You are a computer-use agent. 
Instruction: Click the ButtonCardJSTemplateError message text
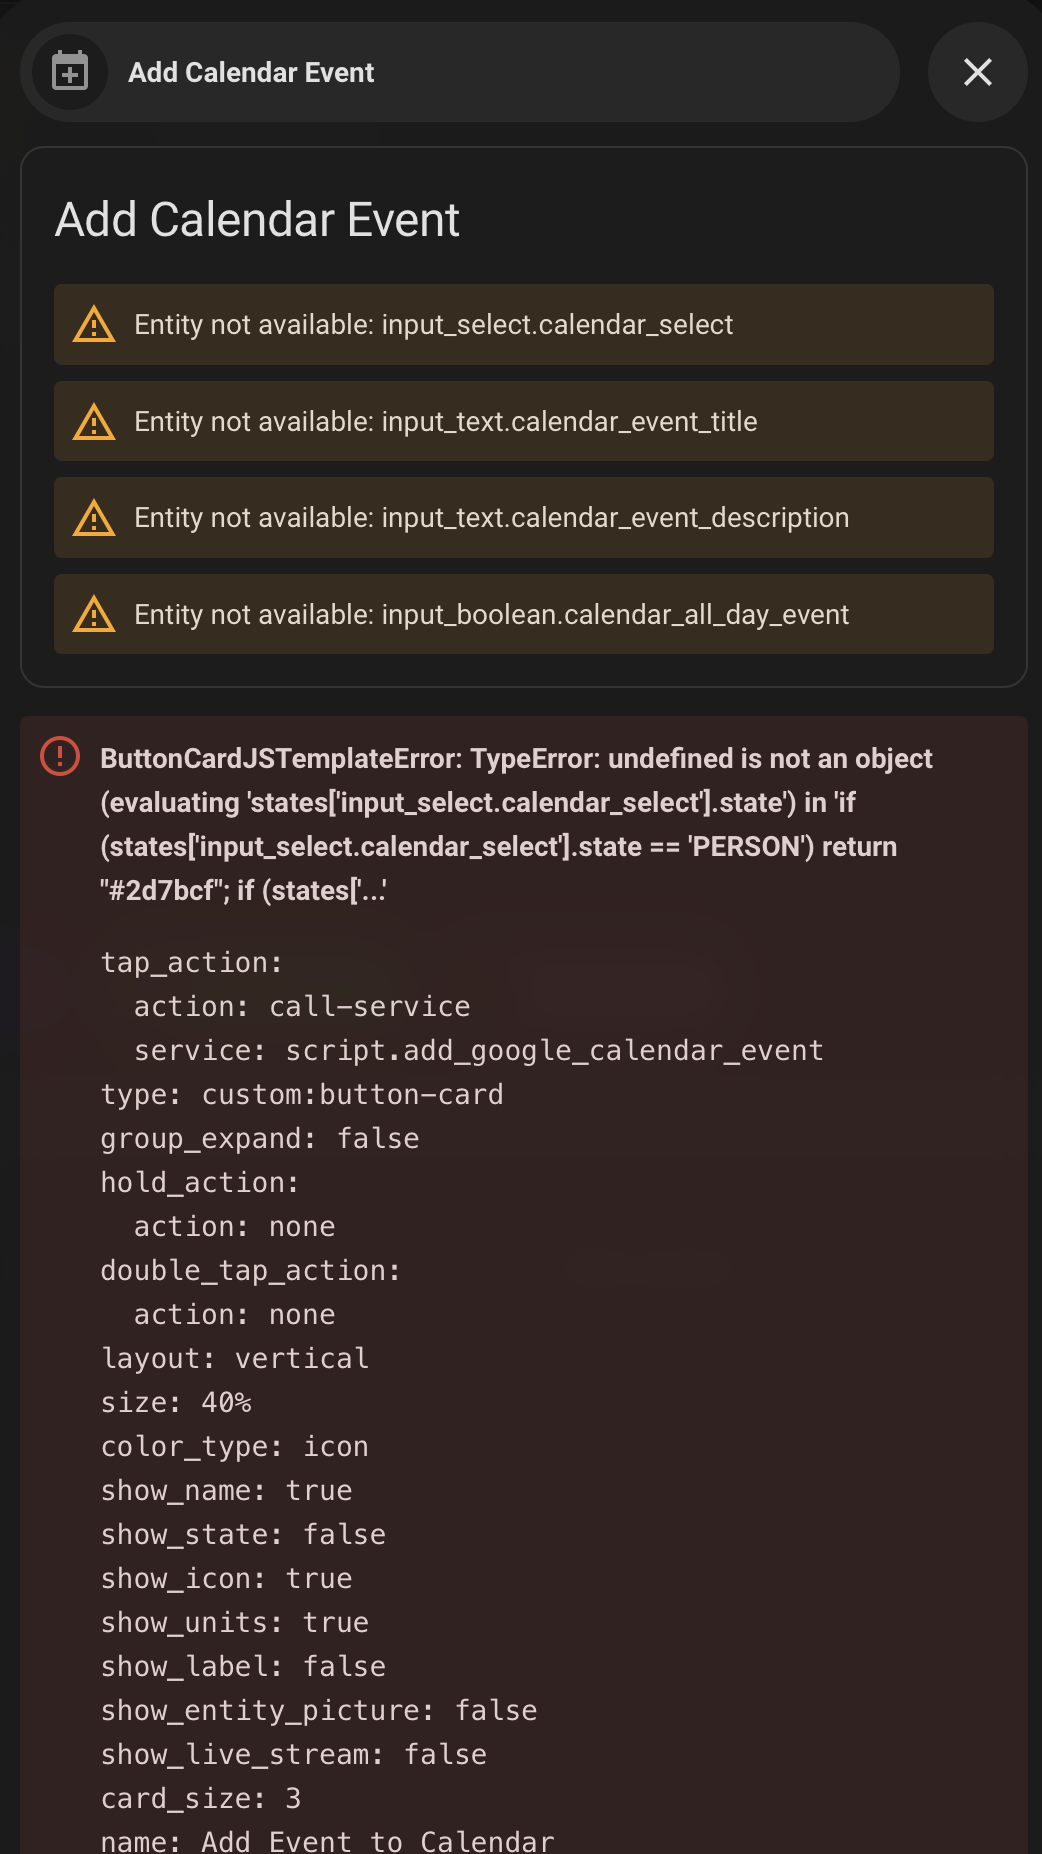(516, 824)
